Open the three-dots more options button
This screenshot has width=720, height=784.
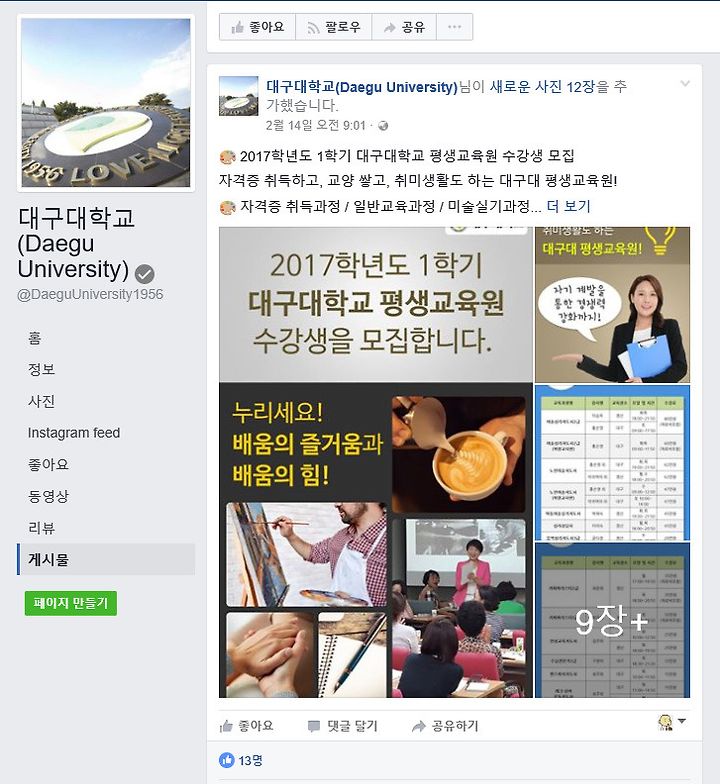[x=454, y=27]
